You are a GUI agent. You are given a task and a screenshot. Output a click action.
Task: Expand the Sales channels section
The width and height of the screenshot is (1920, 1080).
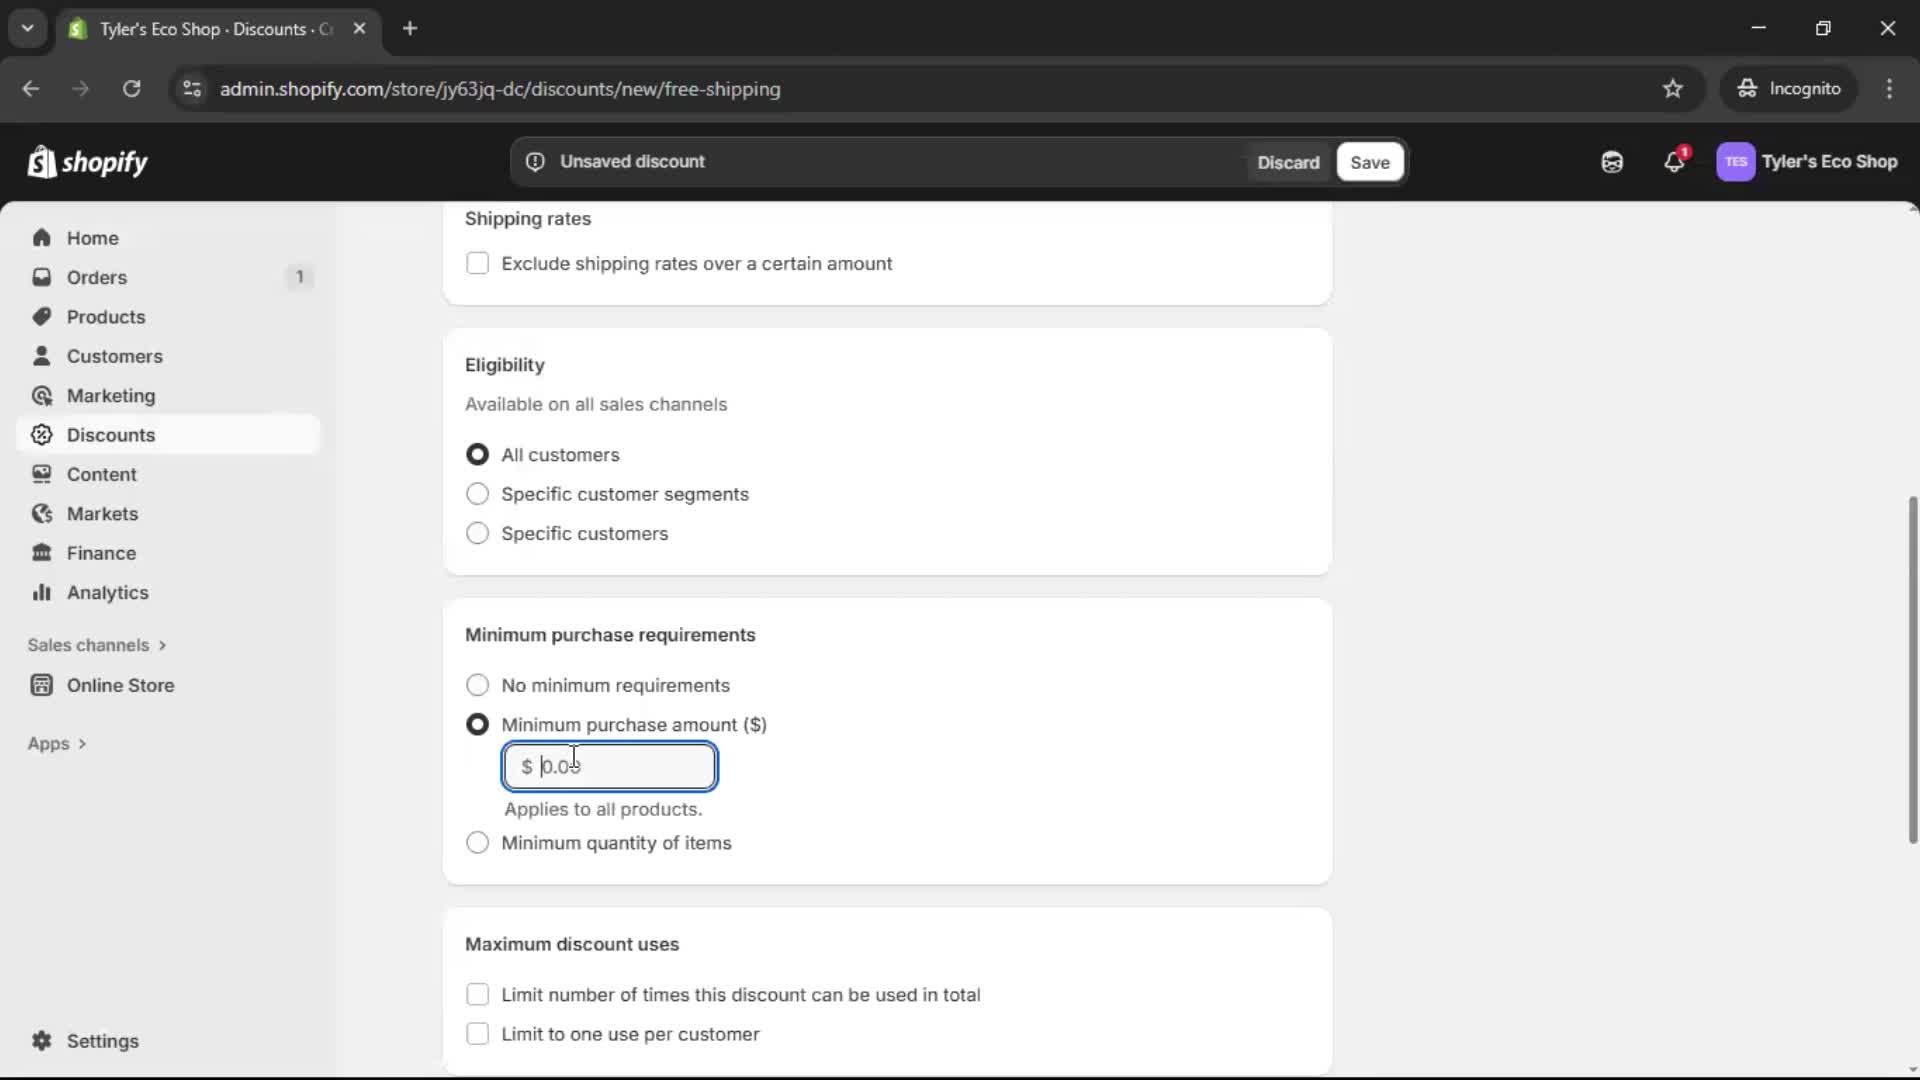pos(97,645)
